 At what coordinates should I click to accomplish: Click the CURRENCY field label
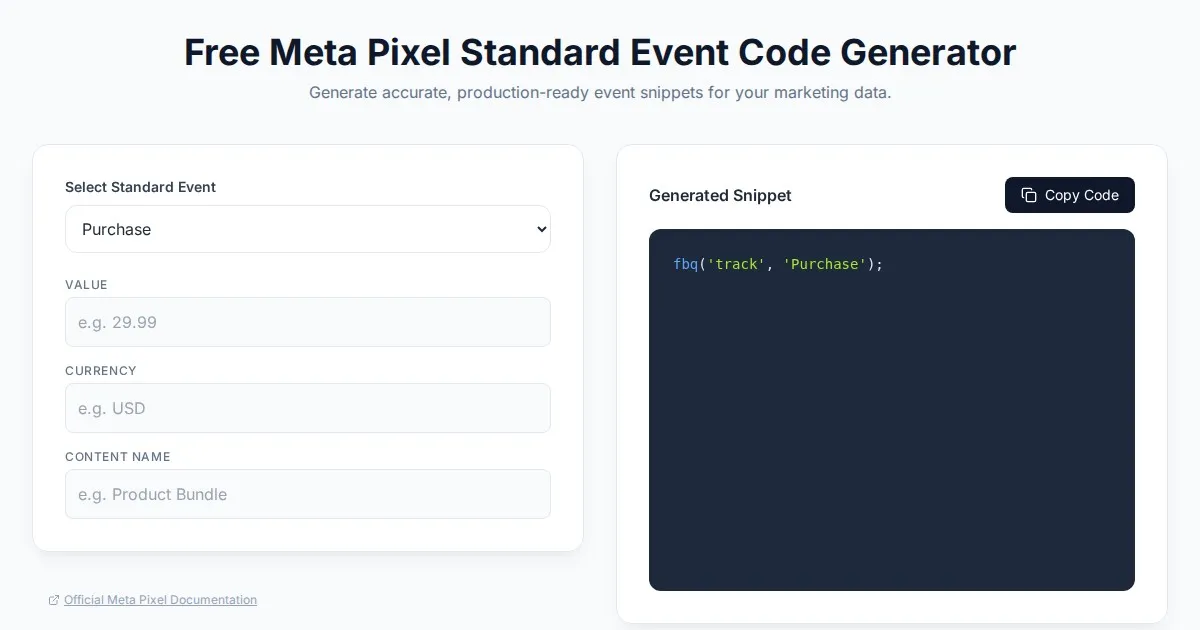click(100, 371)
